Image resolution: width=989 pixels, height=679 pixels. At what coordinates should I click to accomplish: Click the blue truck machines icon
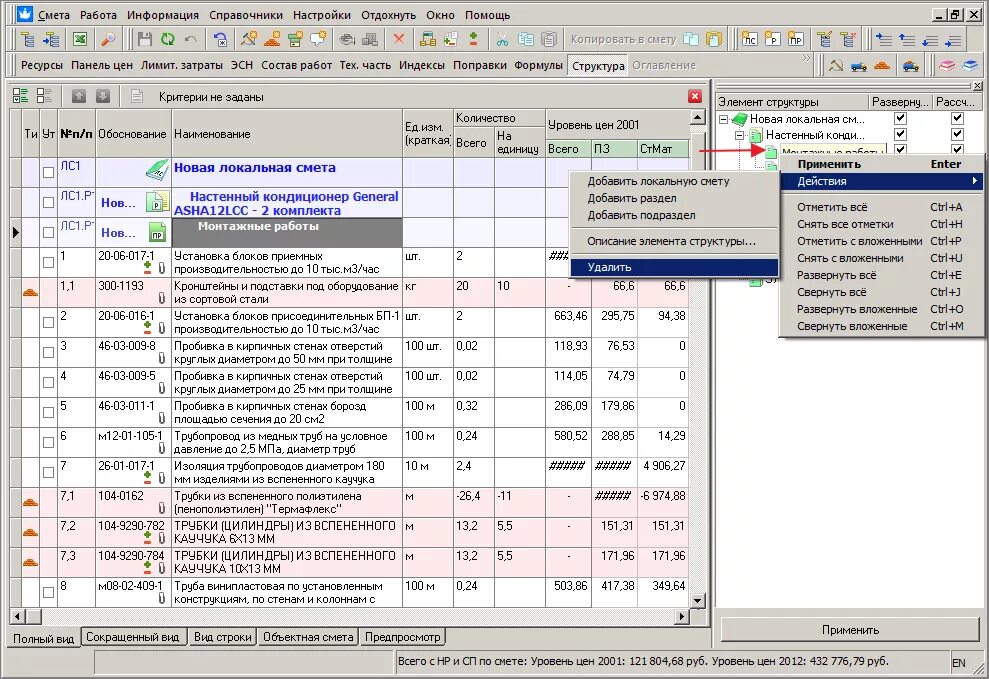click(858, 66)
